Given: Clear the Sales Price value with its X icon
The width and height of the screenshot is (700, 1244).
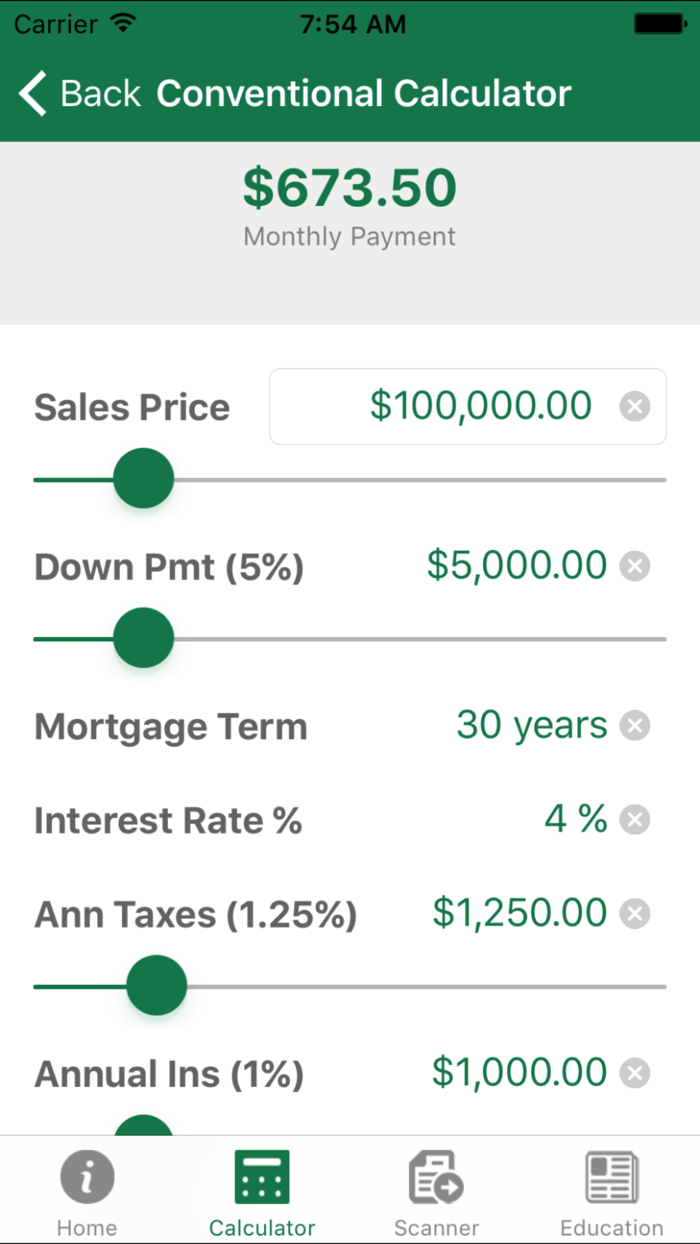Looking at the screenshot, I should click(635, 406).
